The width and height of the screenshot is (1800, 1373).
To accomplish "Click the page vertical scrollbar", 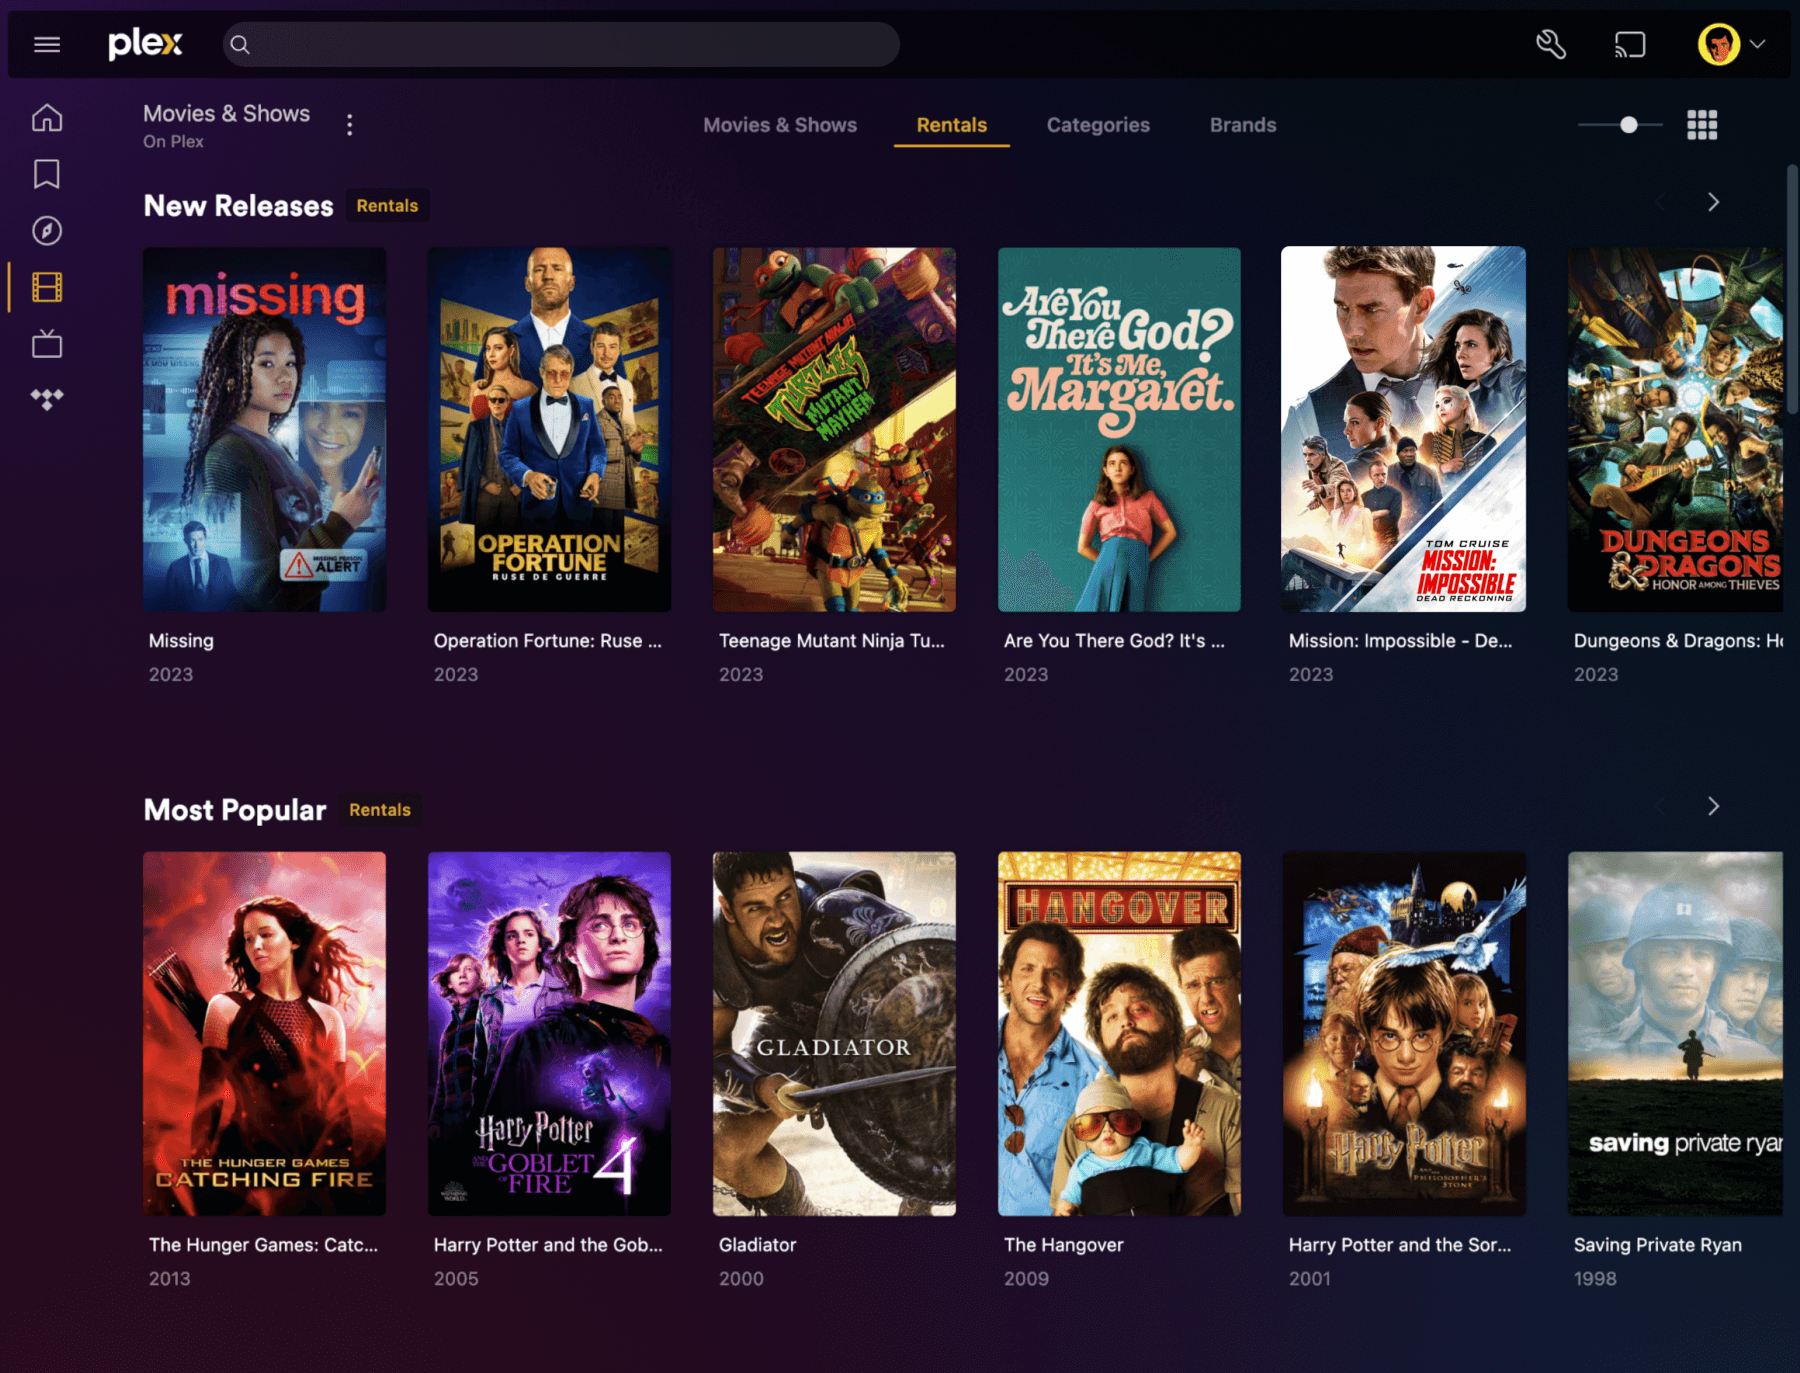I will pyautogui.click(x=1792, y=290).
